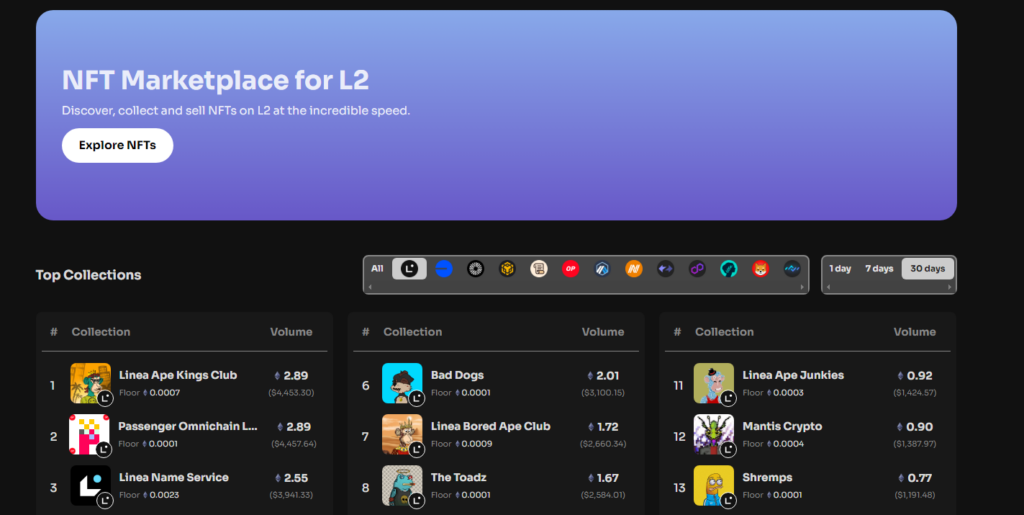
Task: Filter by the Shiba Inu chain icon
Action: click(x=760, y=268)
